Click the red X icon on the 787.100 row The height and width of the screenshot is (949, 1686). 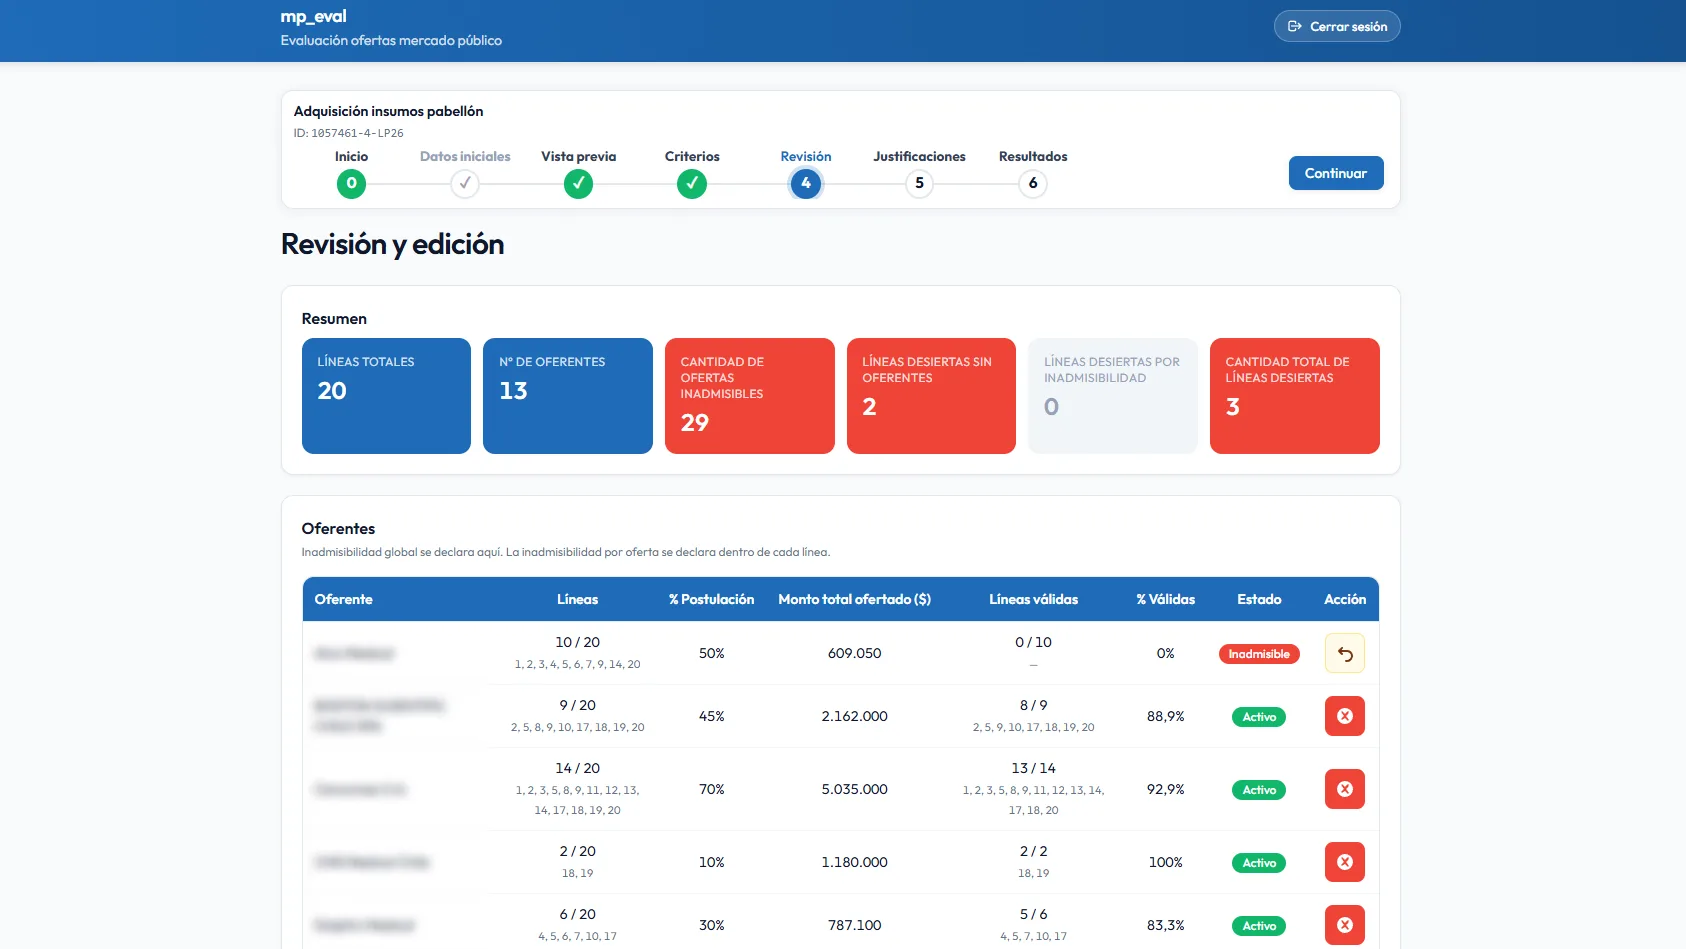(1344, 925)
